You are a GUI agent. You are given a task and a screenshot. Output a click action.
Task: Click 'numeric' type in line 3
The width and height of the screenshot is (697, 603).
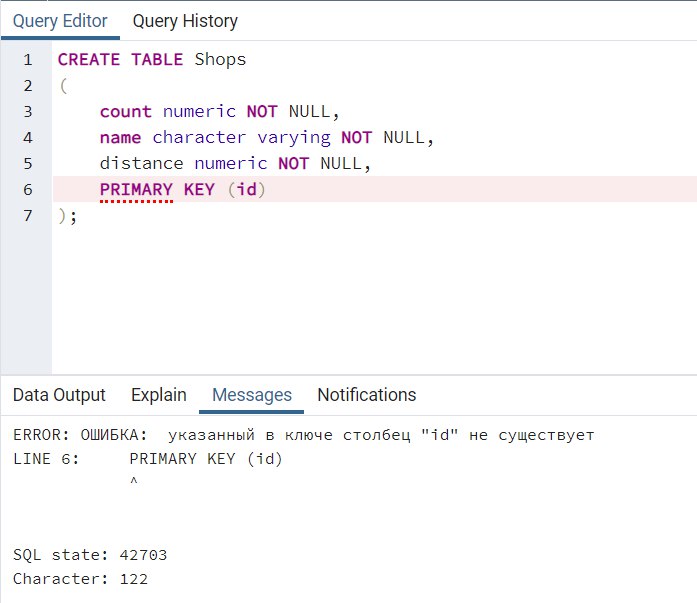(199, 112)
